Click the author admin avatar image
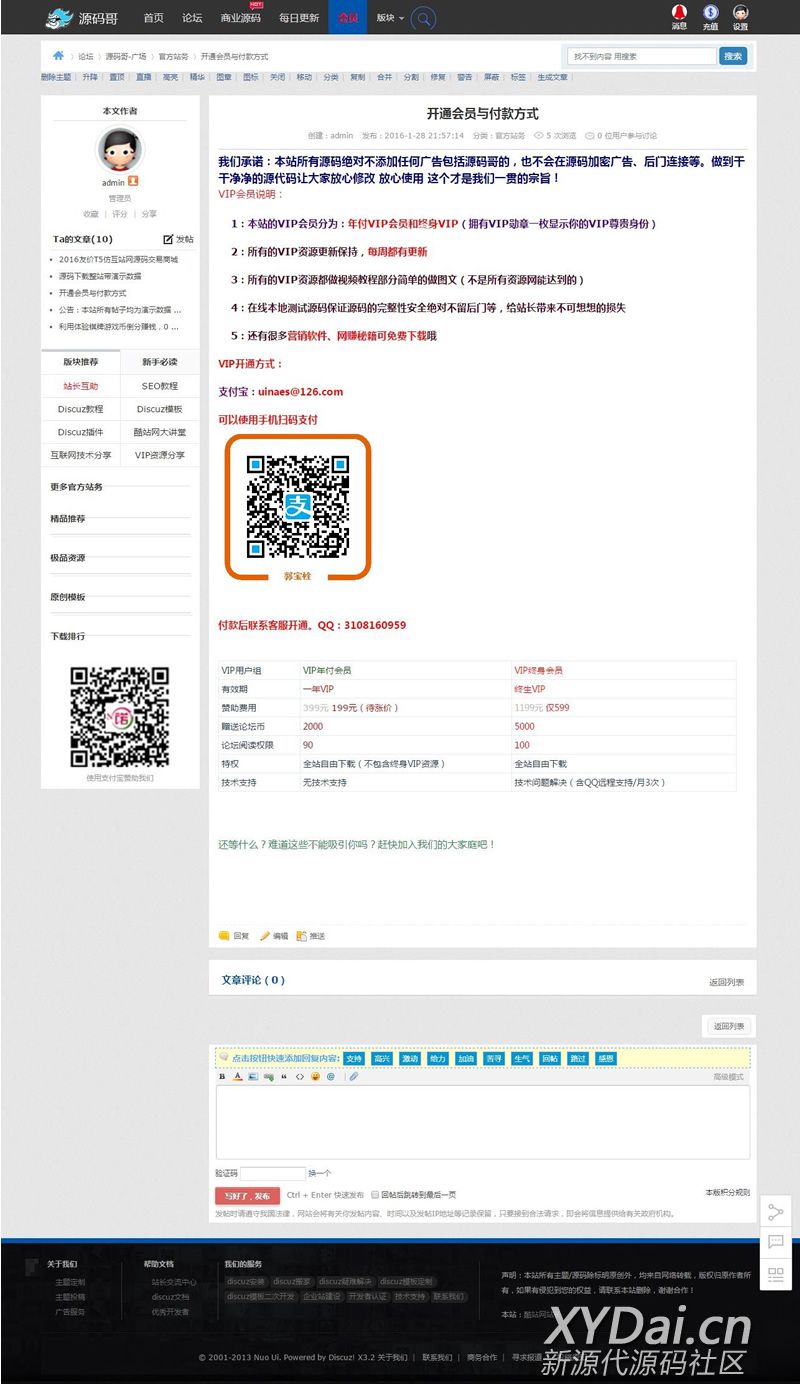Screen dimensions: 800x1384 click(119, 150)
